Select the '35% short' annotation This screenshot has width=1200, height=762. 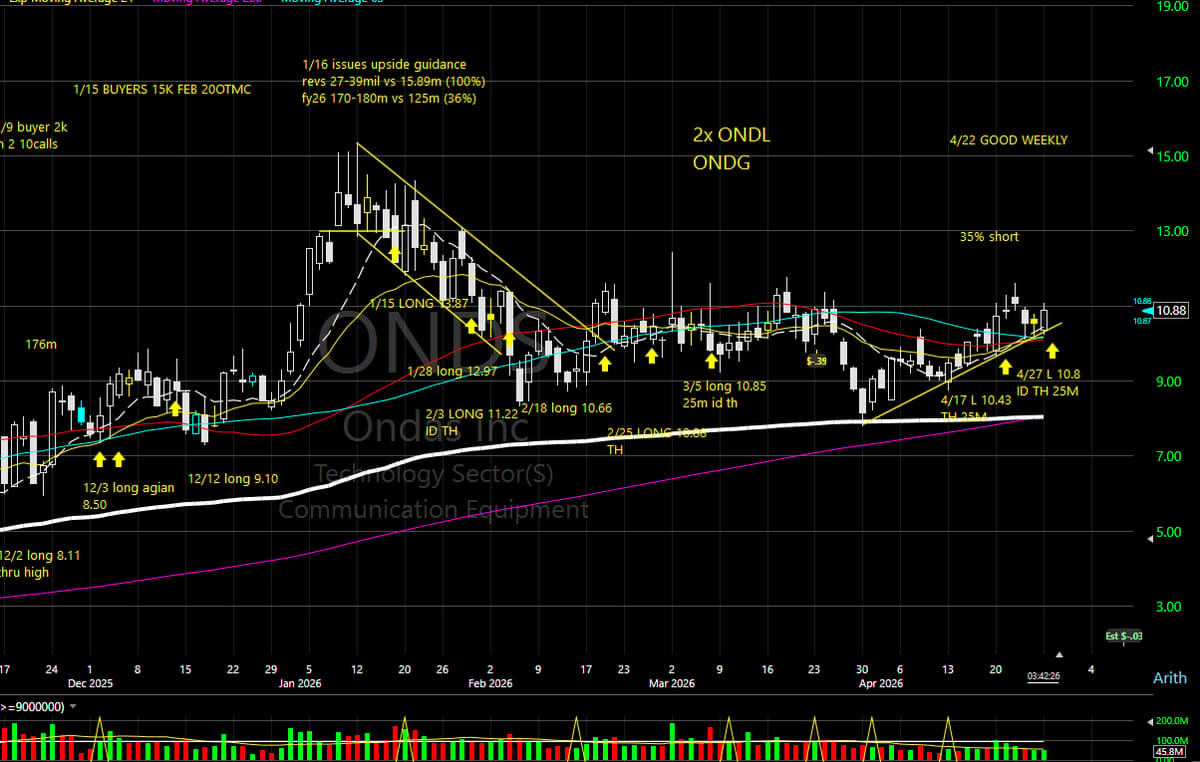click(989, 237)
